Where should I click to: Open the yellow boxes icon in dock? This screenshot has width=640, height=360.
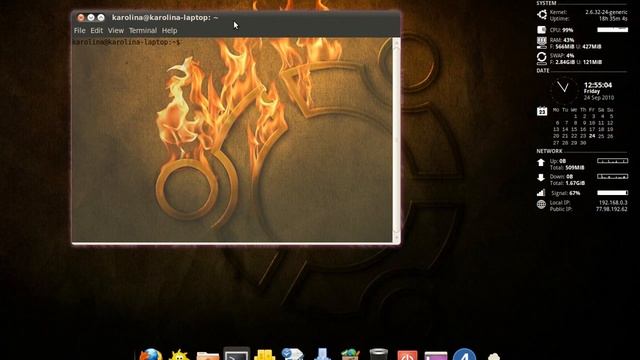[x=264, y=355]
